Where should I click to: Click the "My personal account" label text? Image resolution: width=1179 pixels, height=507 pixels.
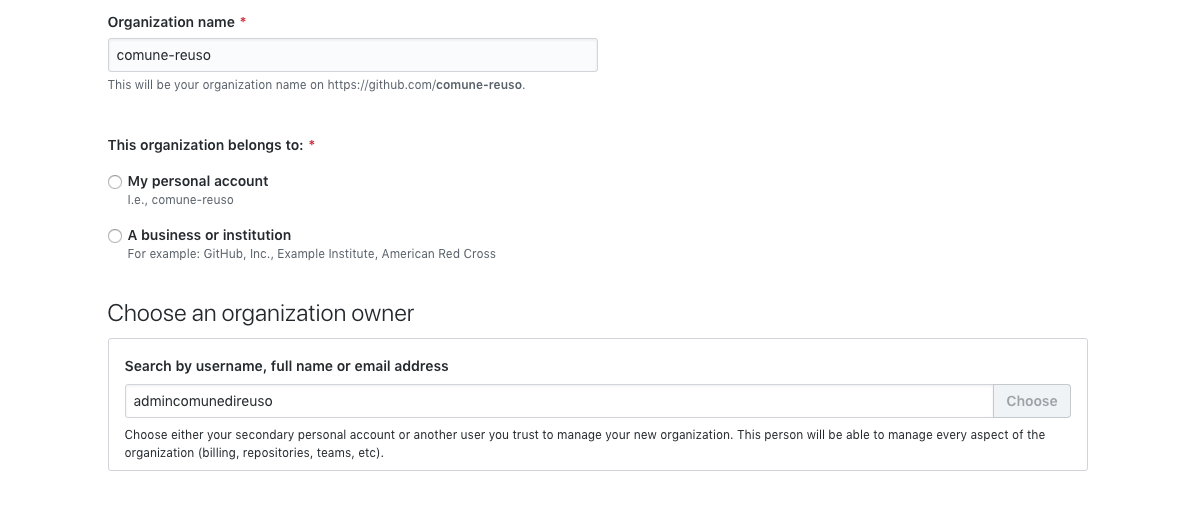[x=198, y=181]
